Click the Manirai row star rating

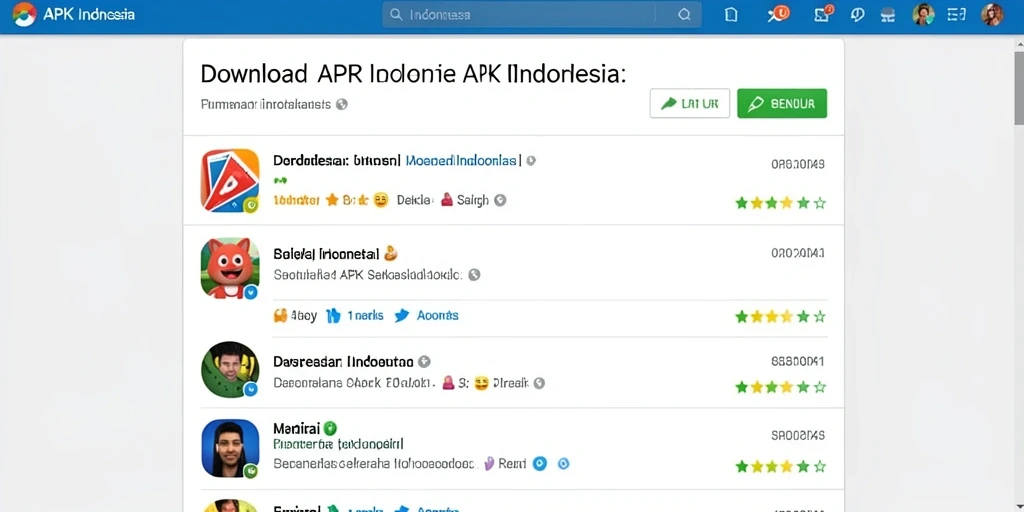780,466
